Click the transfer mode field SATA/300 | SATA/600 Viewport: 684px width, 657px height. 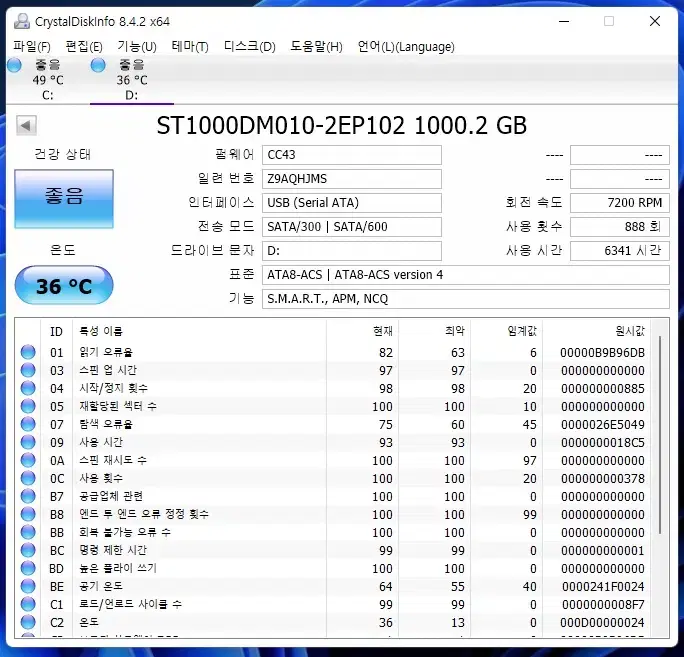point(352,227)
